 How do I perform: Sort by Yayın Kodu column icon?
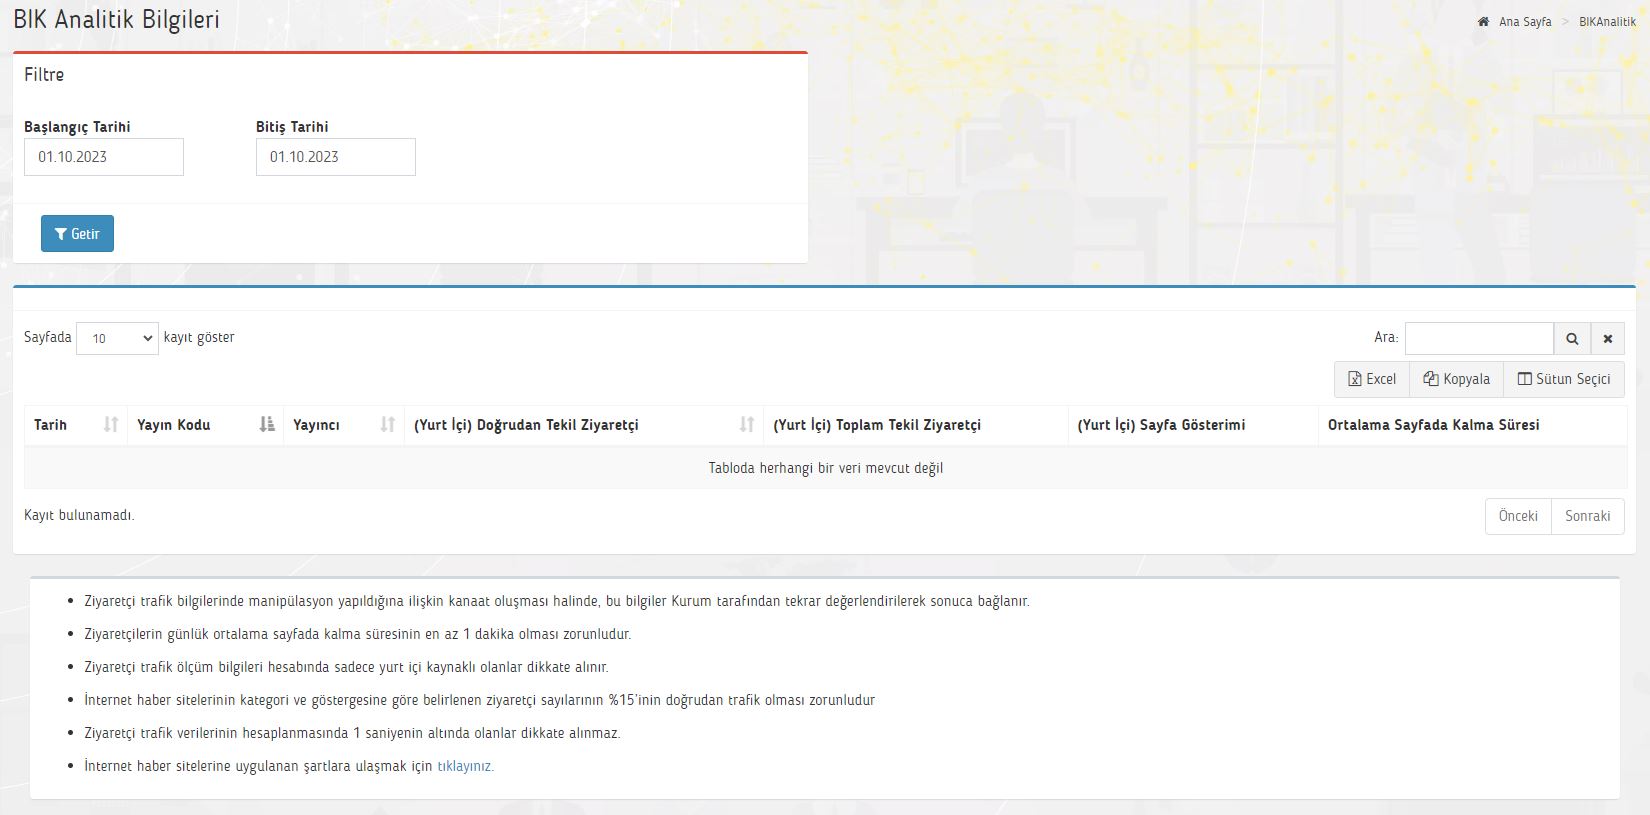pos(267,425)
